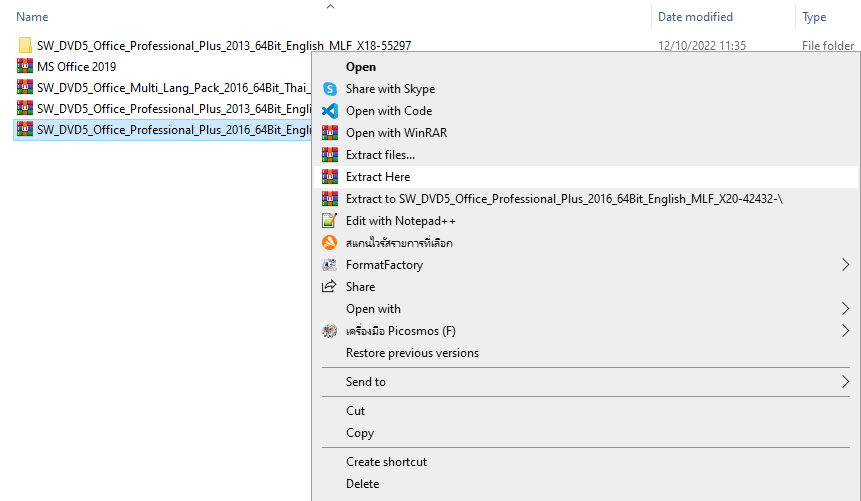Click the highlighted SW_DVD5_Office_Professional_Plus_2016_64Bit file name
Screen dimensions: 861x501
[174, 130]
